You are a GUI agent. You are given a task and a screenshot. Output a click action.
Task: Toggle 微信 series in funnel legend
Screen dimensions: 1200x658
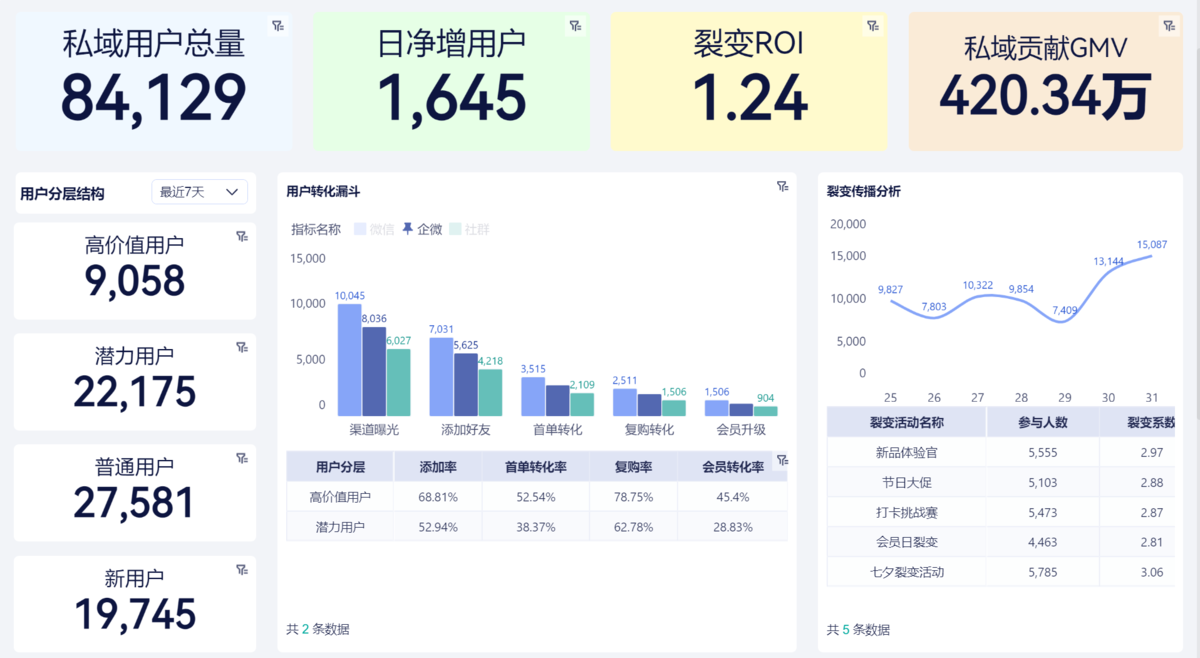click(x=374, y=229)
